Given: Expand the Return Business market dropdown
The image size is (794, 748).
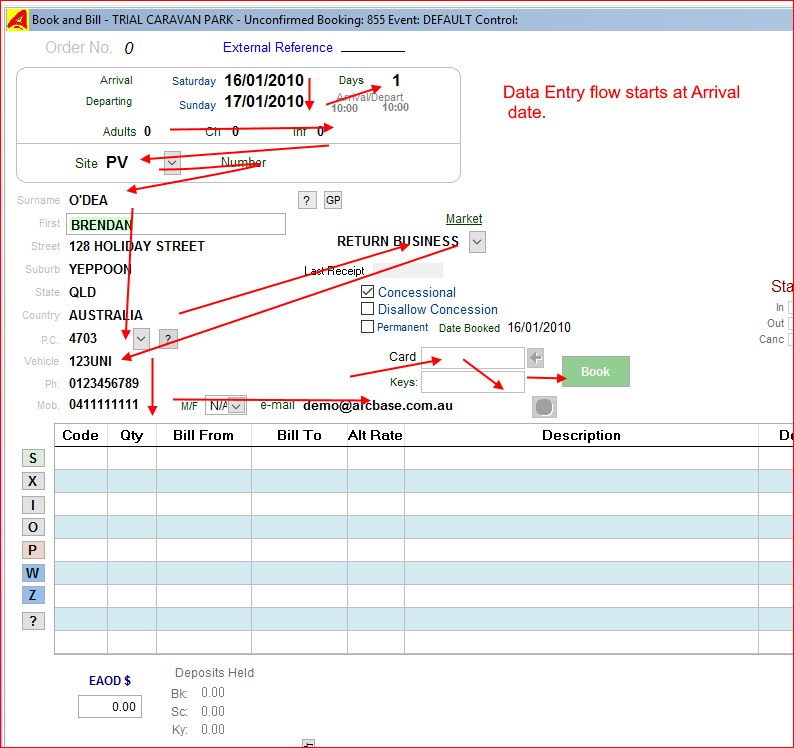Looking at the screenshot, I should (x=477, y=241).
